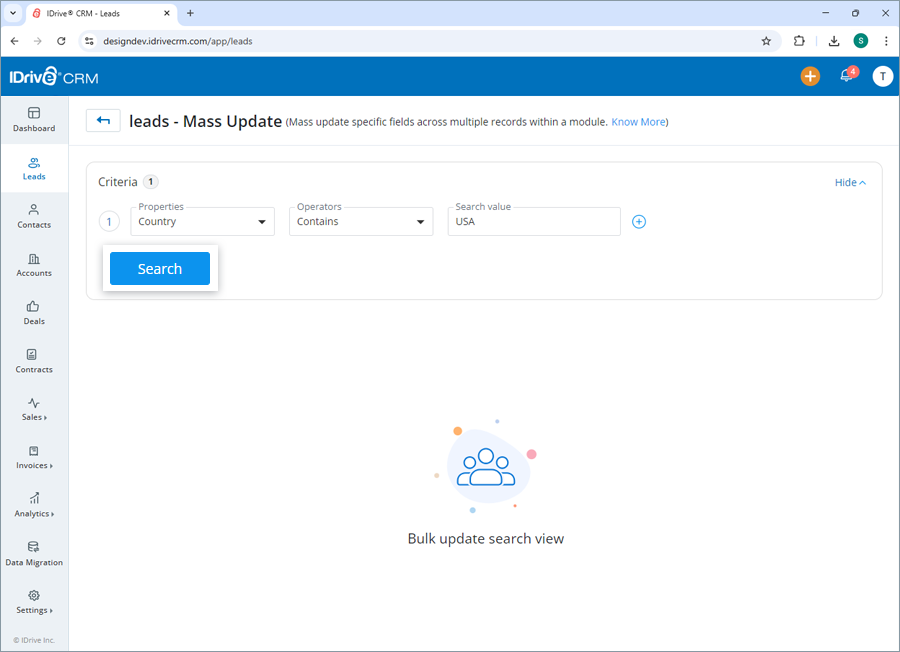Image resolution: width=900 pixels, height=652 pixels.
Task: Click the back arrow on Mass Update page
Action: point(103,120)
